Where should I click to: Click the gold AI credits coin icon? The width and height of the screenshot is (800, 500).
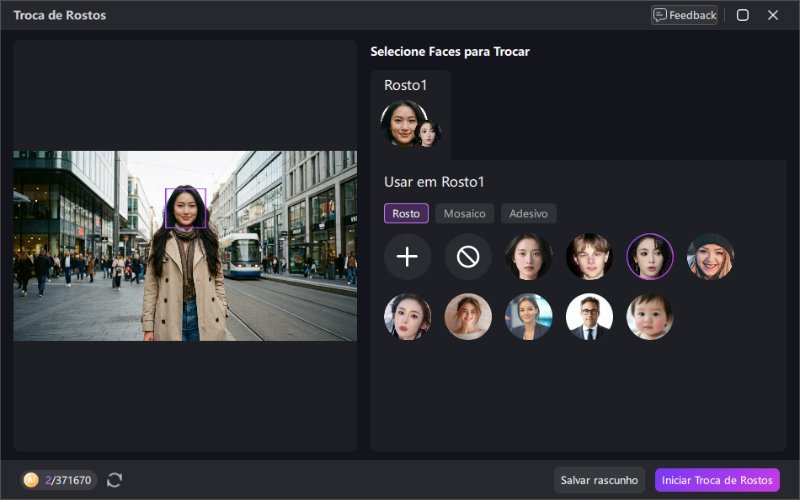point(31,480)
